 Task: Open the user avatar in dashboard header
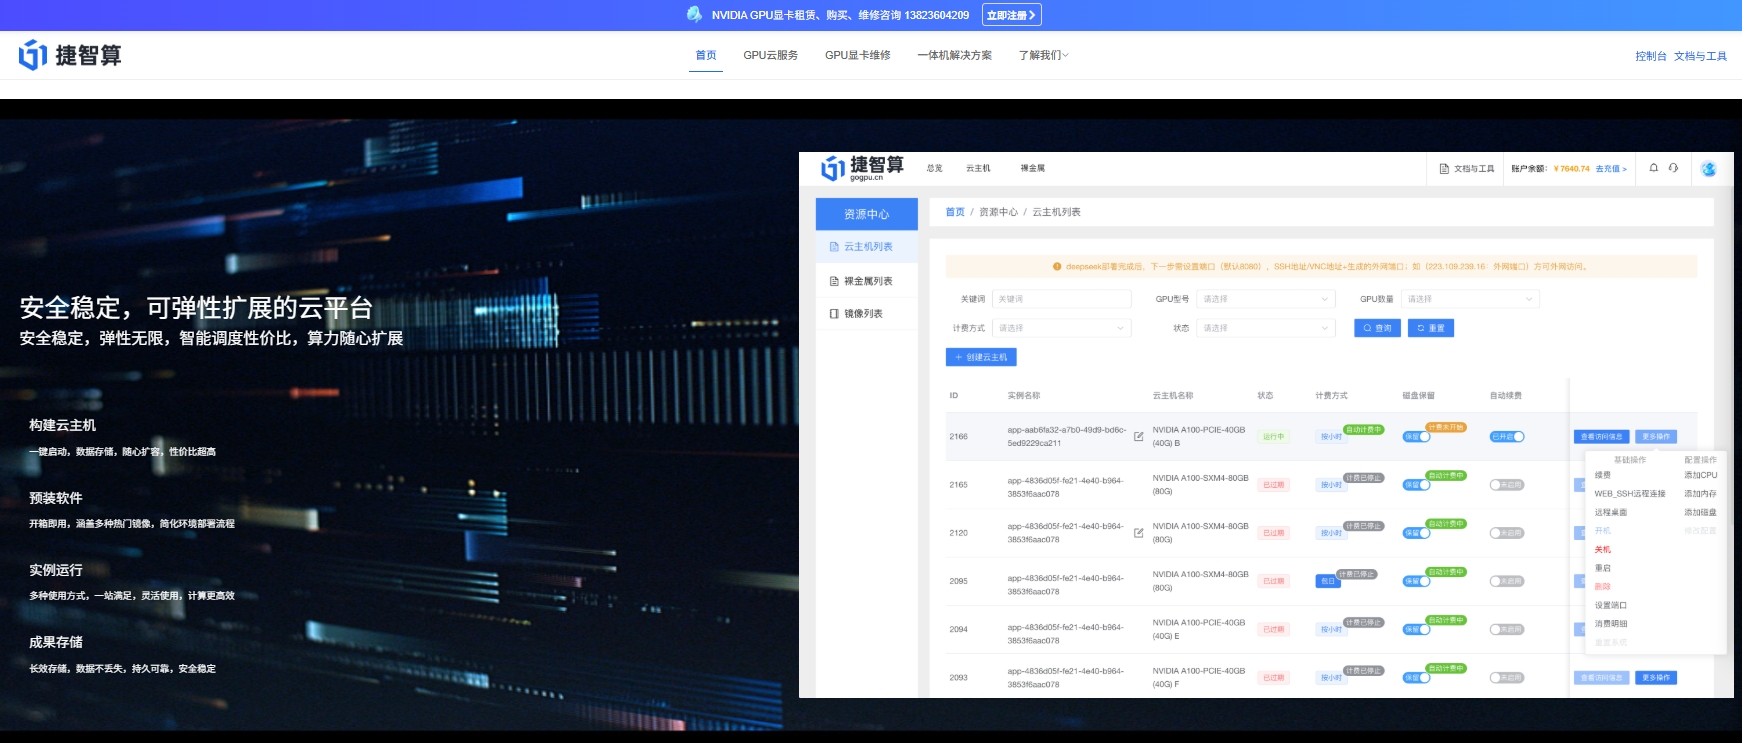click(x=1708, y=169)
